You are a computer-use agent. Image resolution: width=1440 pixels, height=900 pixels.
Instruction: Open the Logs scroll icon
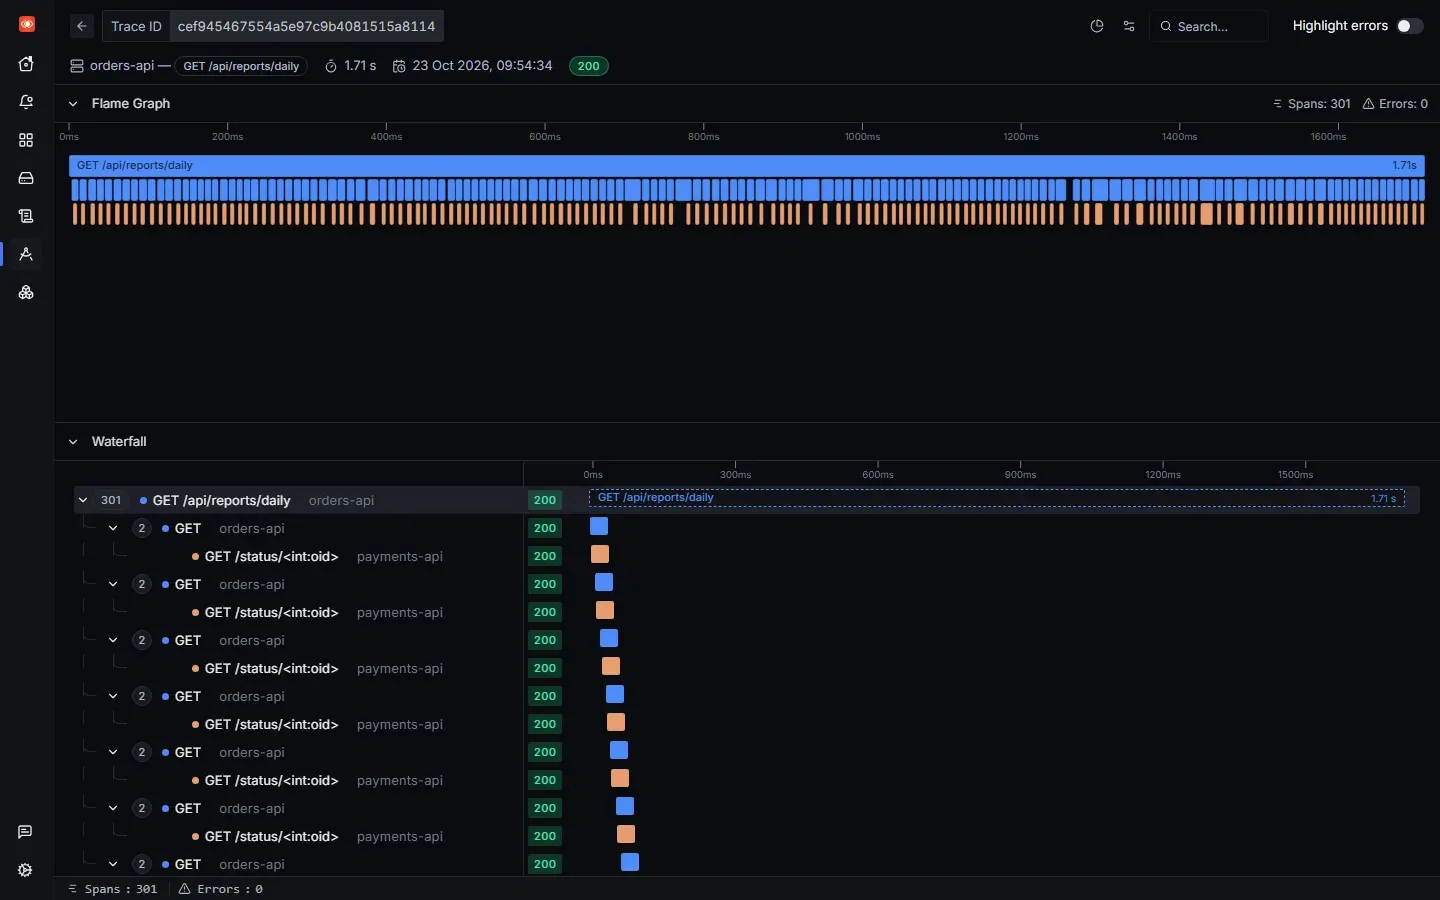click(26, 216)
